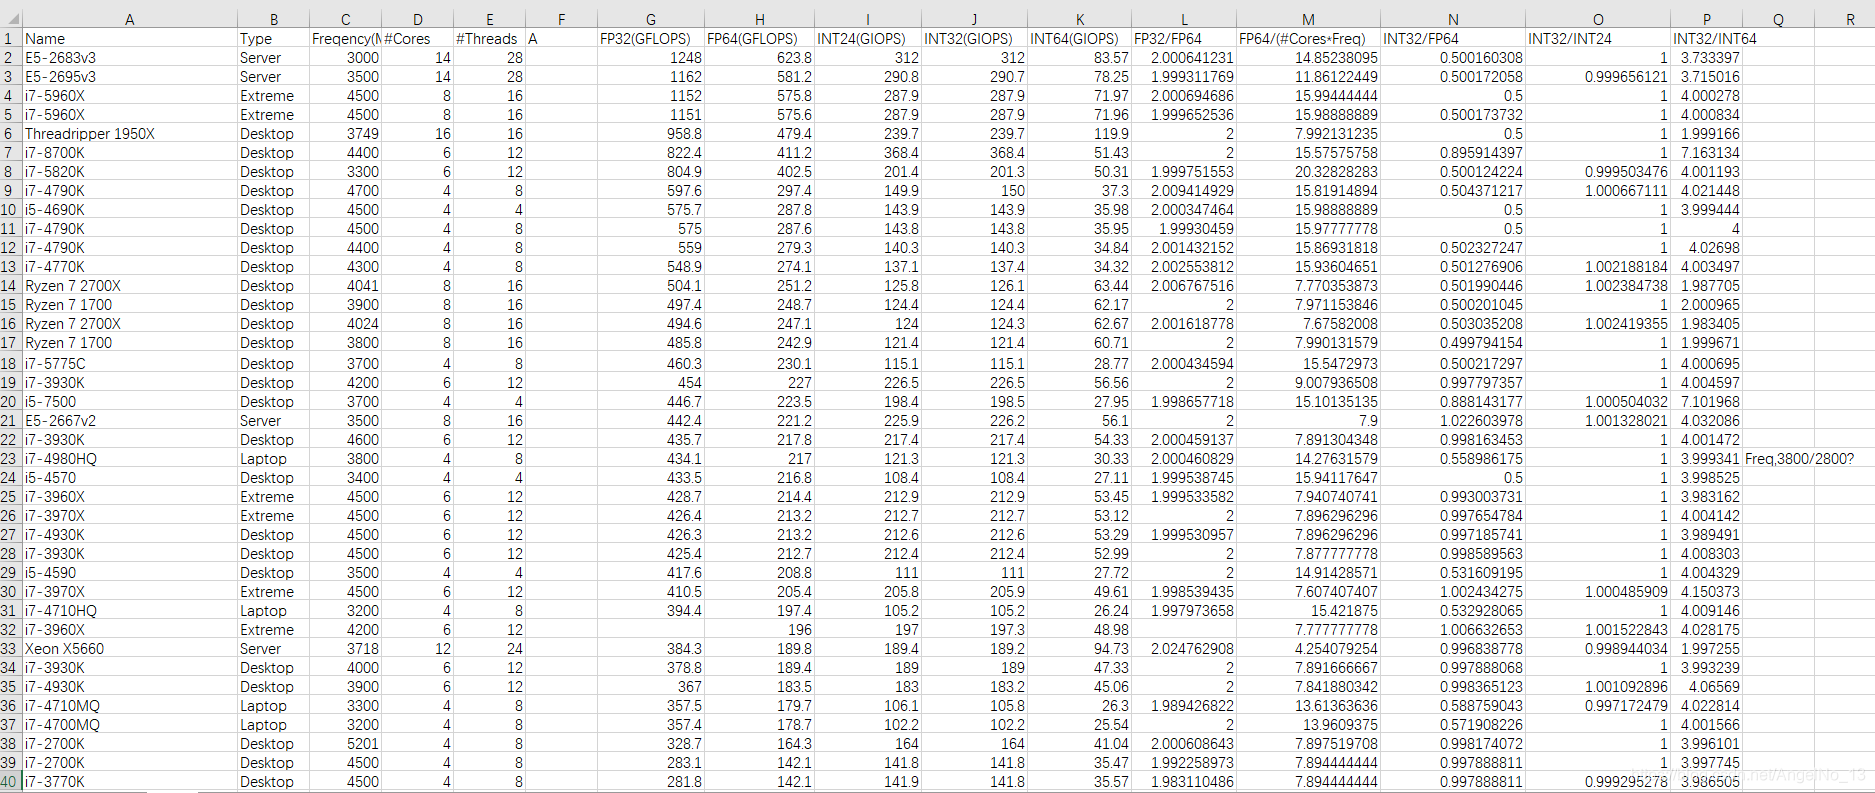The width and height of the screenshot is (1875, 793).
Task: Select row 23 header number
Action: [x=9, y=459]
